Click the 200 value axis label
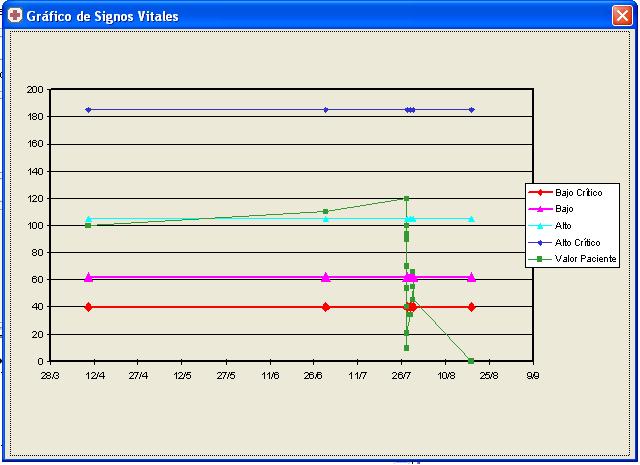This screenshot has width=640, height=465. [x=35, y=90]
